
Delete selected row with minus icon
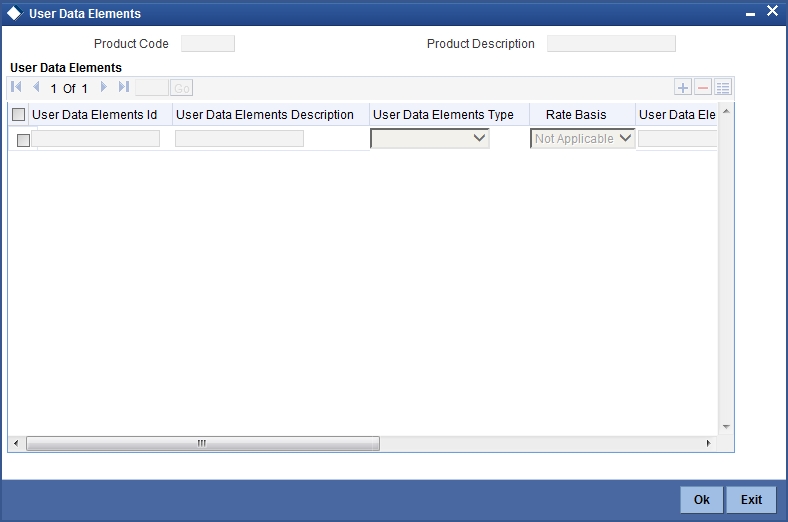click(703, 87)
